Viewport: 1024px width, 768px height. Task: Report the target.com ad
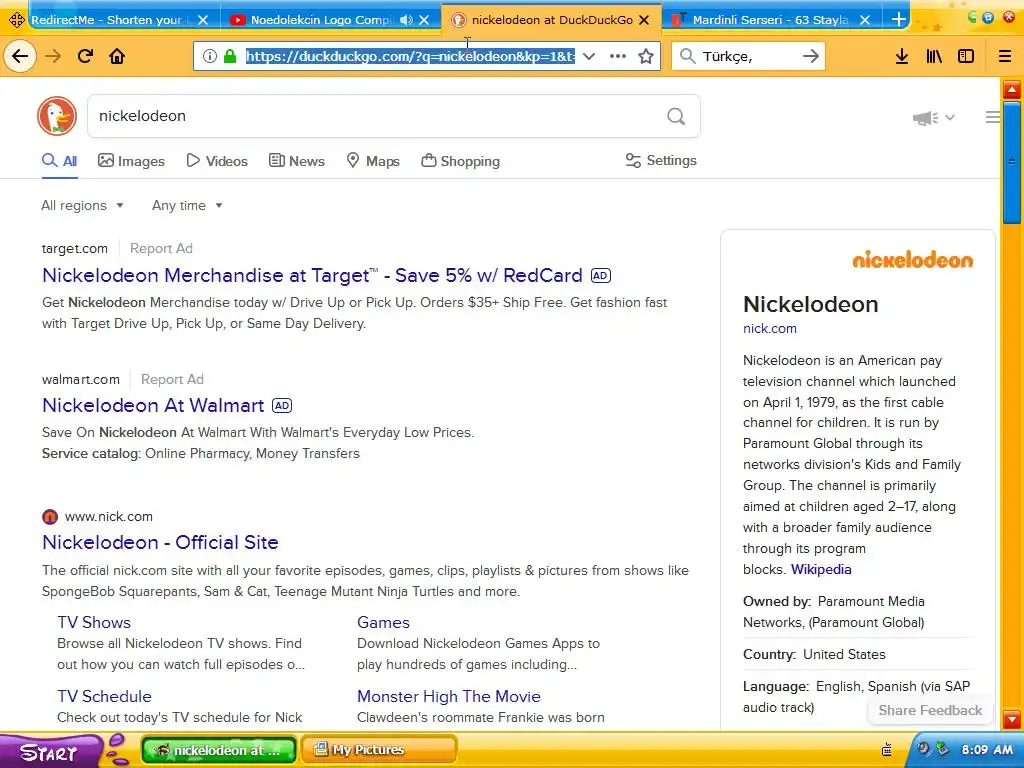pyautogui.click(x=161, y=249)
